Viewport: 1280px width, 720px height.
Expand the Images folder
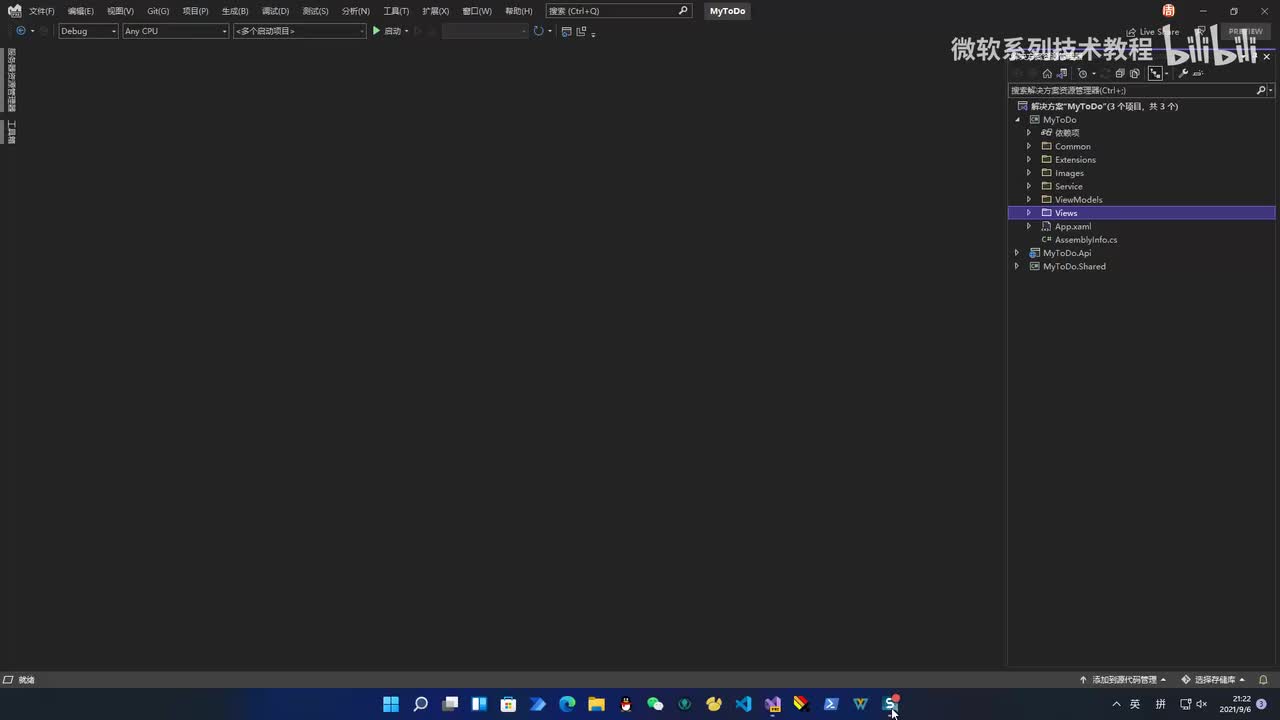(1029, 173)
